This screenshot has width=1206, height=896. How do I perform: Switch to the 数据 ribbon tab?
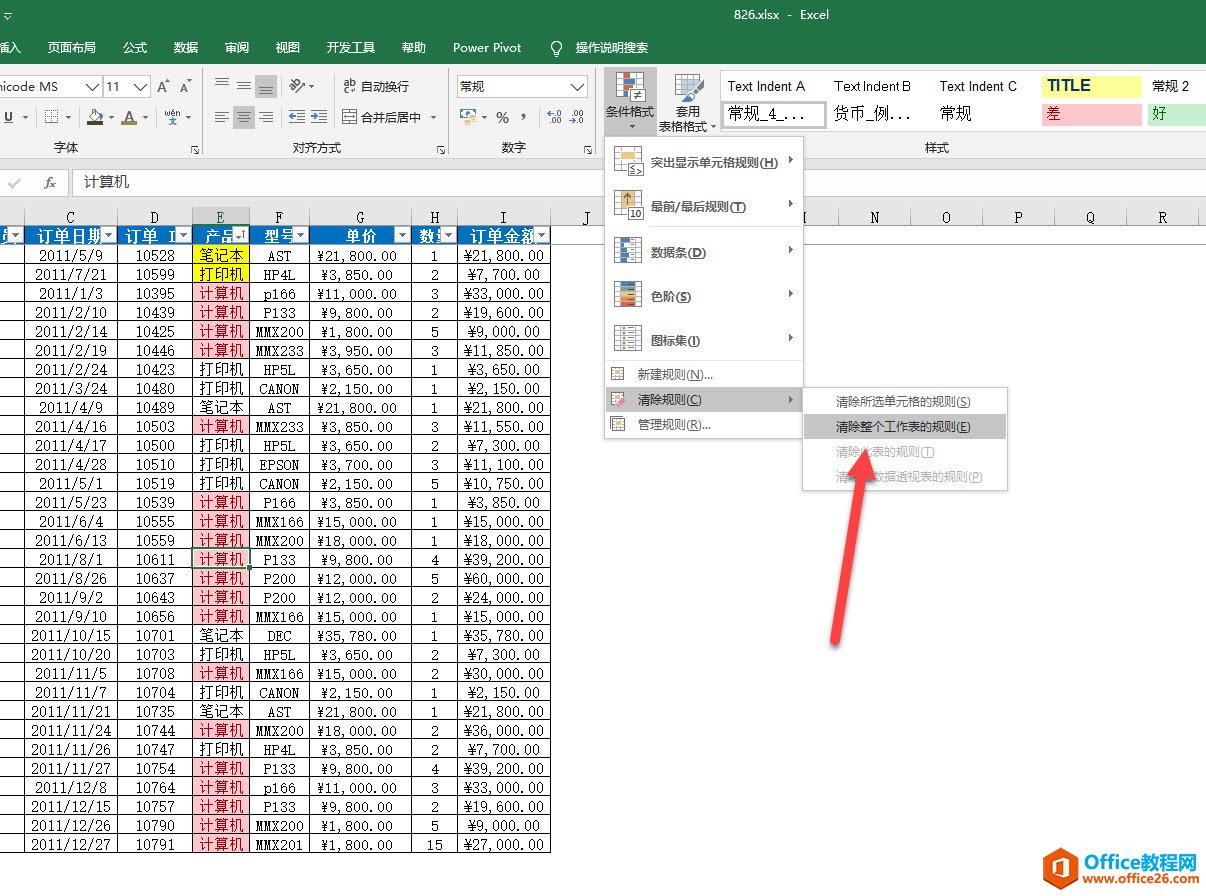pyautogui.click(x=184, y=47)
